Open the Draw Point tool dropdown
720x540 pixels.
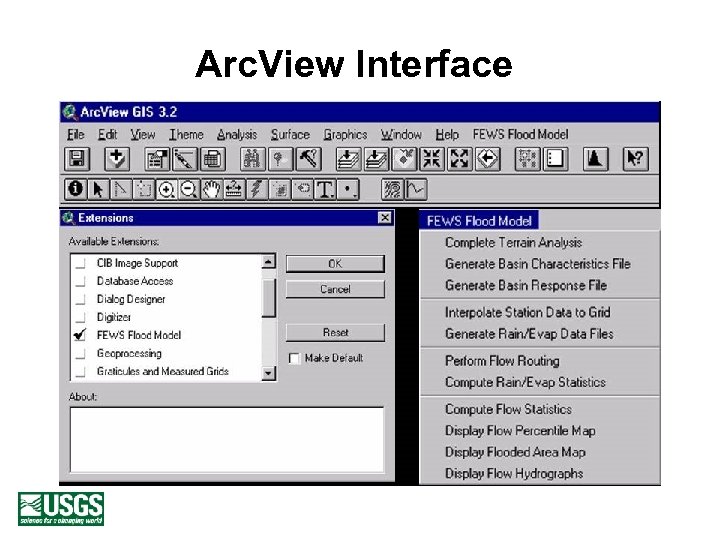click(x=348, y=189)
